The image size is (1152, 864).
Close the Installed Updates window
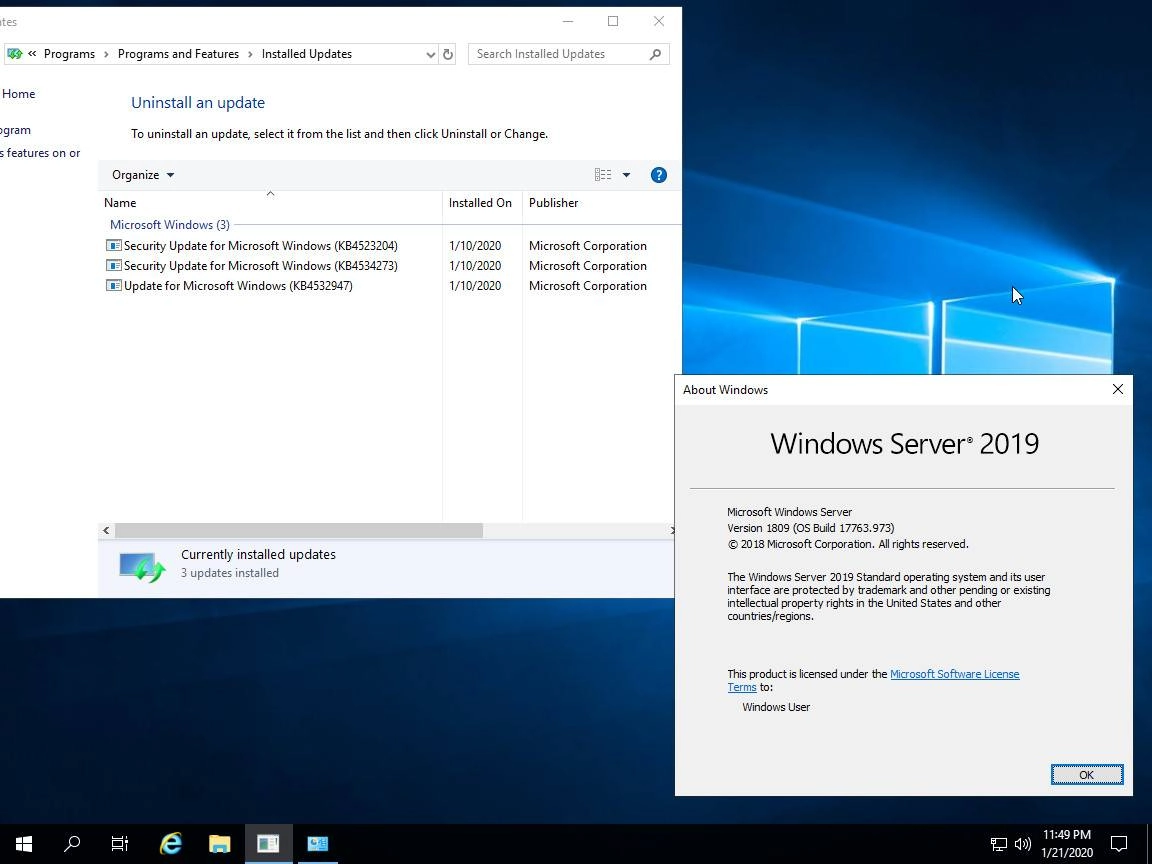coord(659,21)
